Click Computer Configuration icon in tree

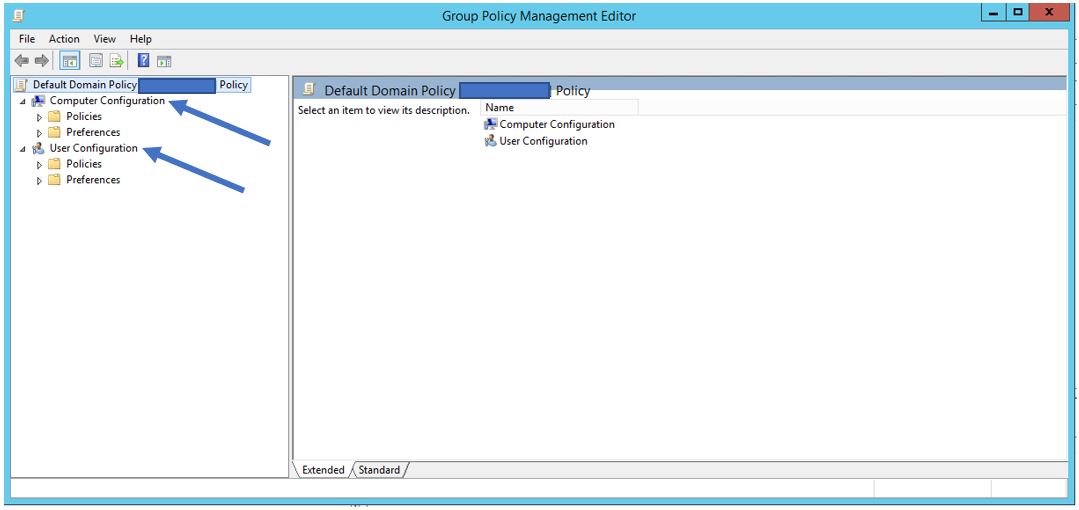point(38,101)
